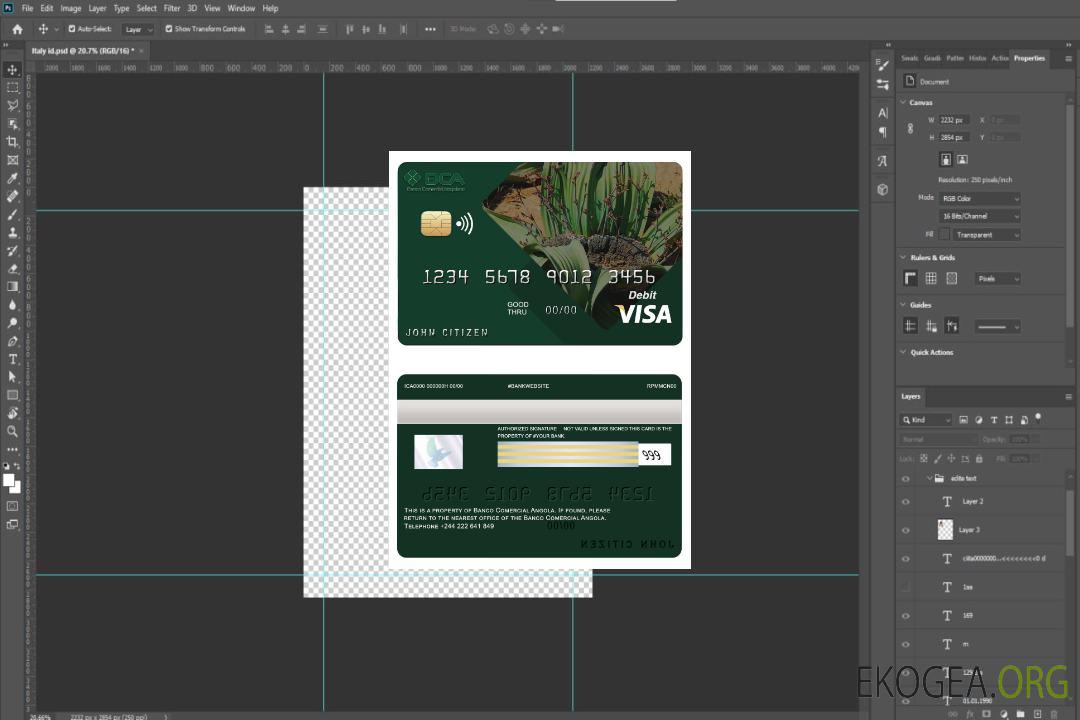This screenshot has height=720, width=1080.
Task: Select the Path Selection arrow tool
Action: pos(12,377)
